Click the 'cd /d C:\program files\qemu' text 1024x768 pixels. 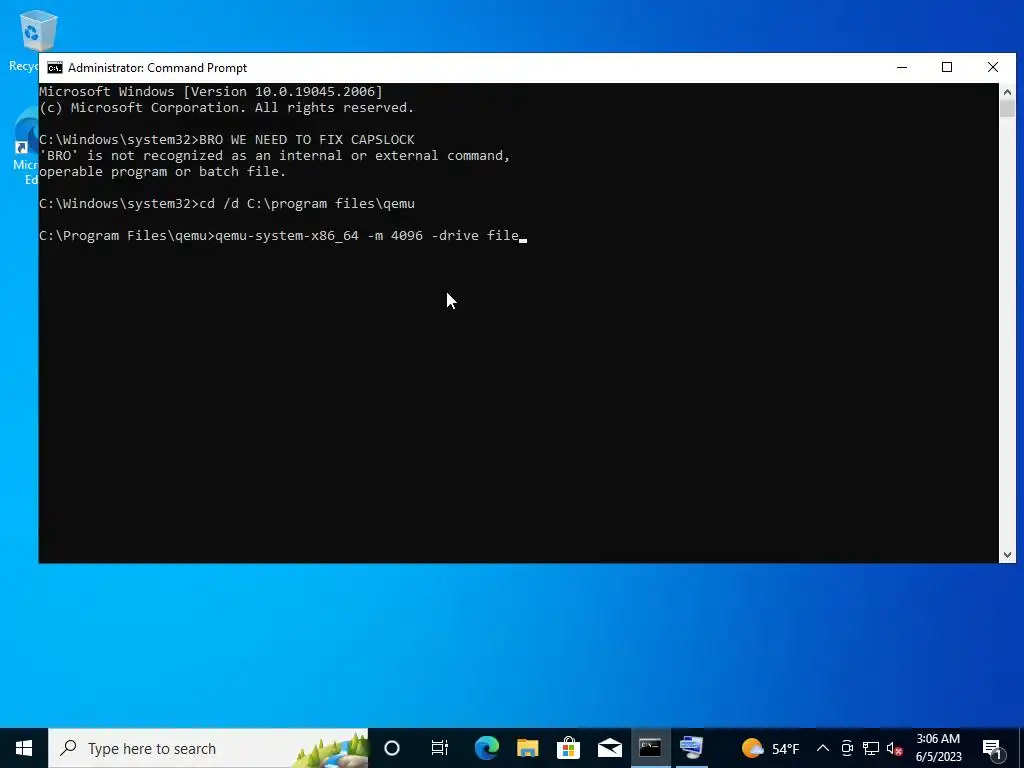pos(307,204)
